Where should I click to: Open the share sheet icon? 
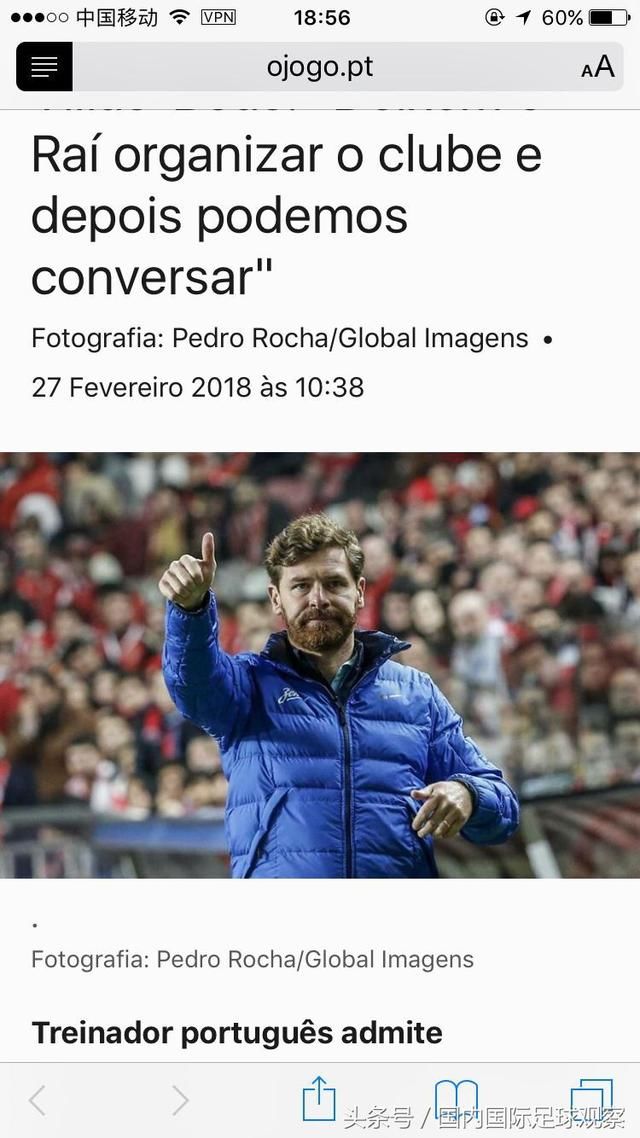coord(319,1098)
